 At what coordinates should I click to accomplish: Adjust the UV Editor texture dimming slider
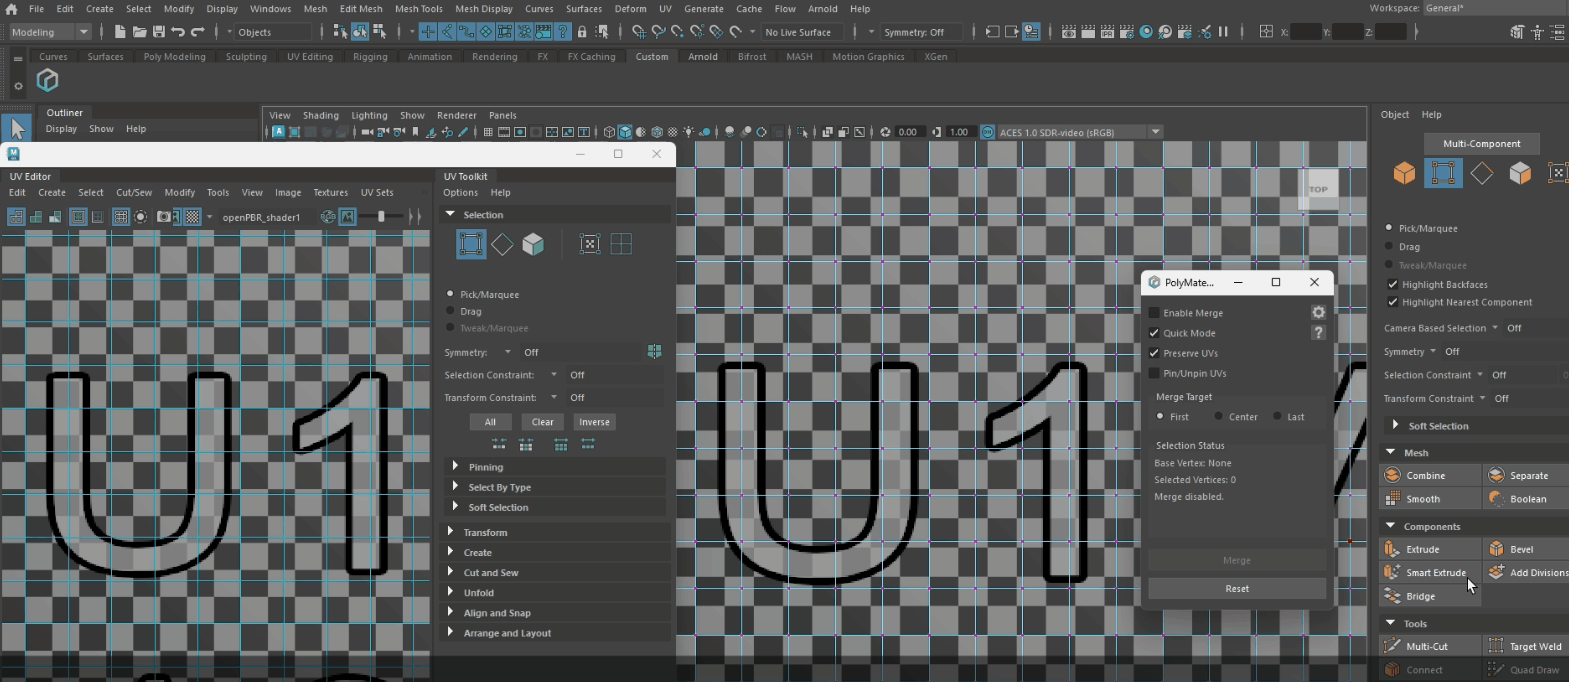[x=382, y=217]
